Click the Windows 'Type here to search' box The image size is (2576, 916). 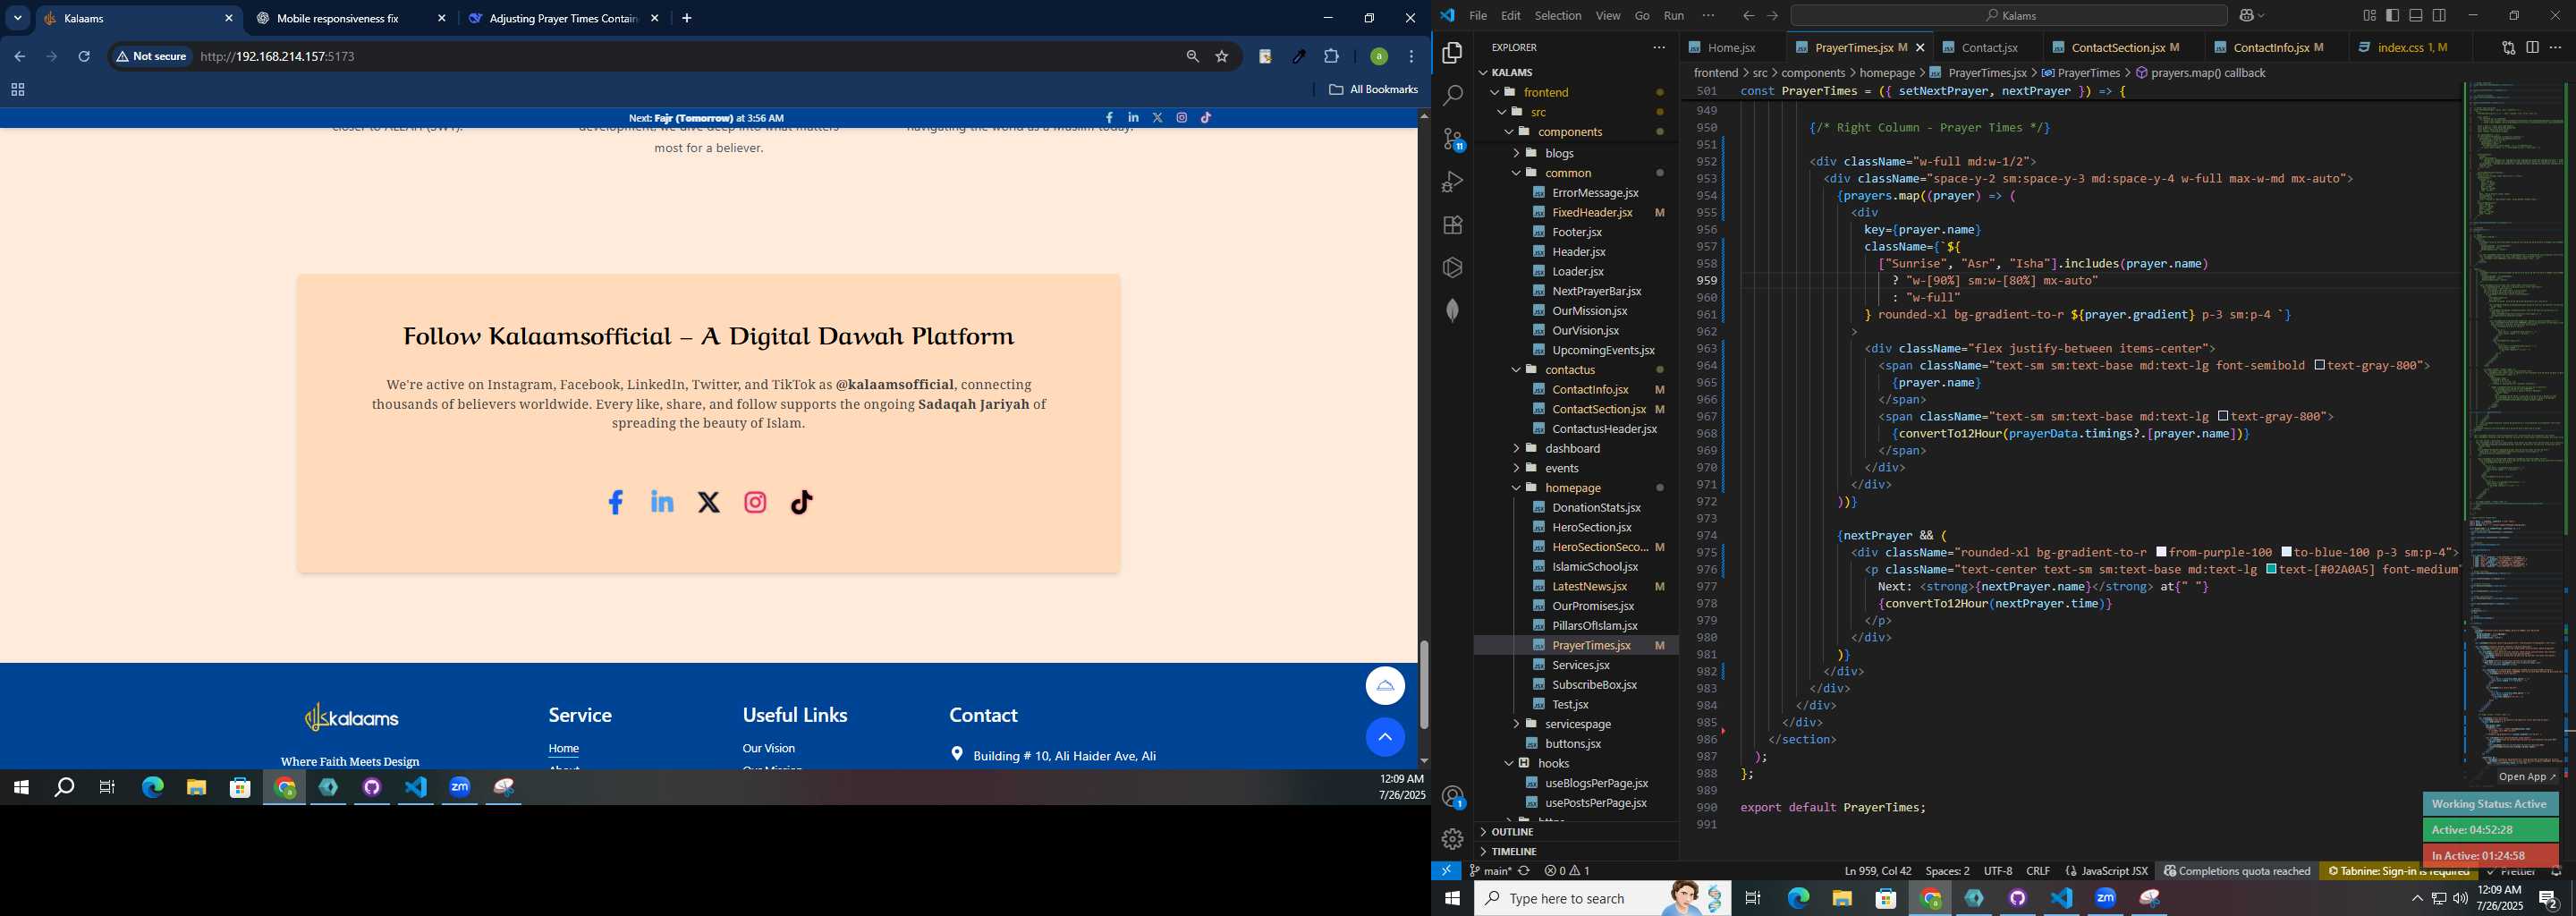(x=1603, y=899)
